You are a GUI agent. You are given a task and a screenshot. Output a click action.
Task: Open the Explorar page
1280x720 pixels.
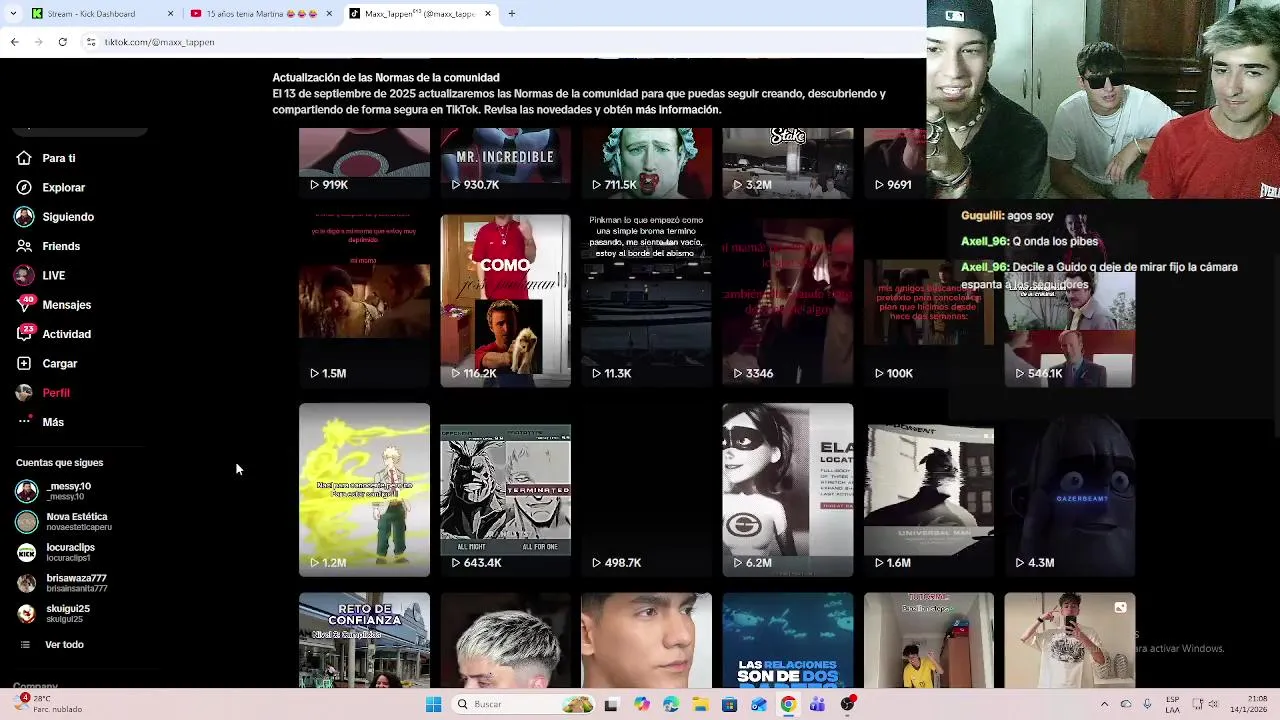(x=51, y=187)
